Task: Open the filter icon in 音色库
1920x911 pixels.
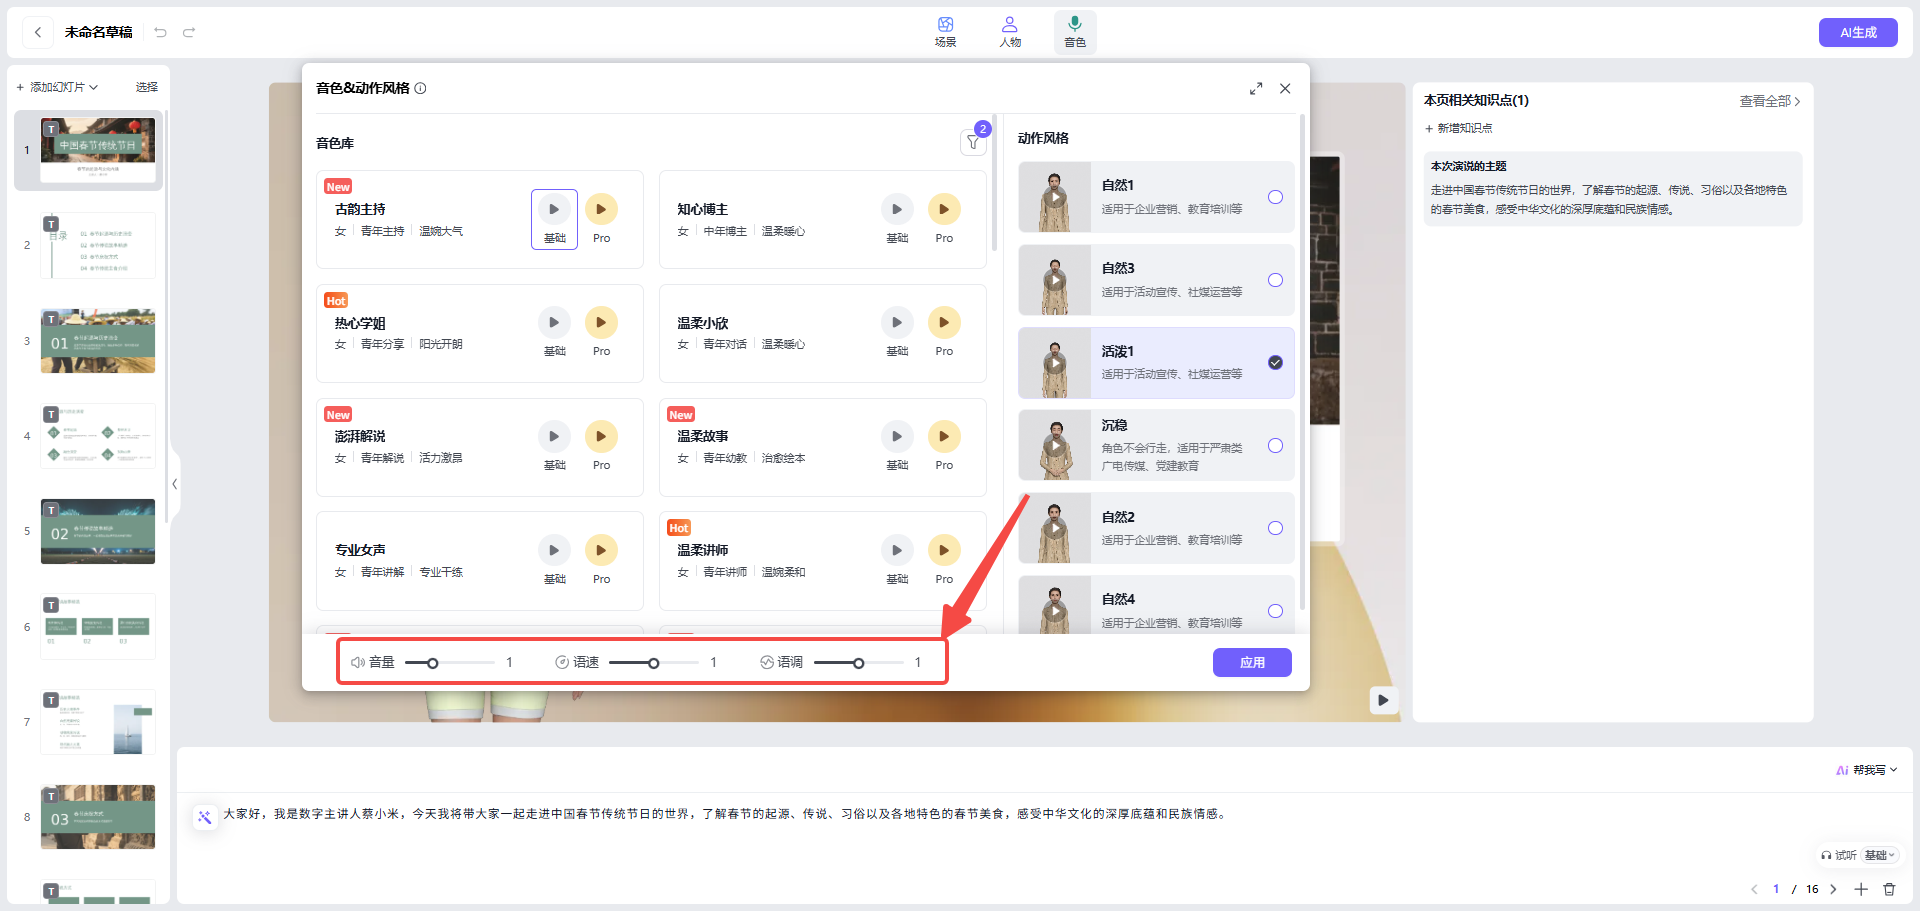Action: (973, 142)
